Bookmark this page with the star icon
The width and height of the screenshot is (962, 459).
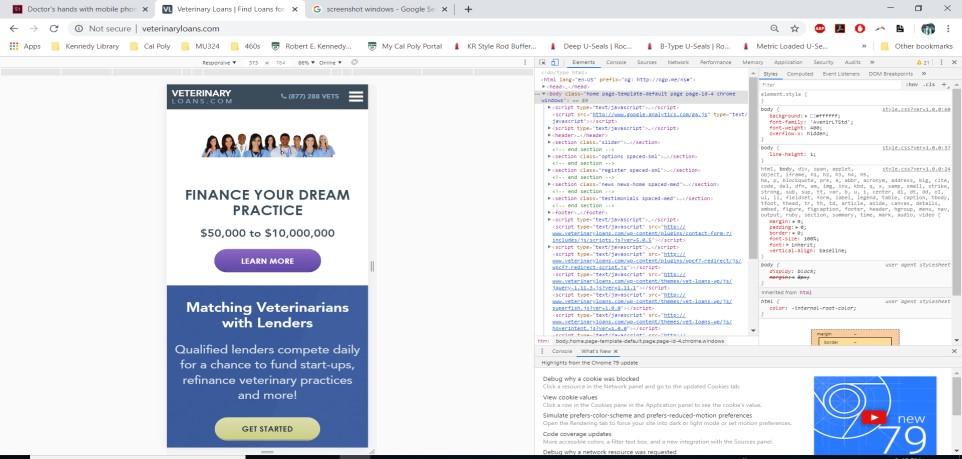coord(795,28)
